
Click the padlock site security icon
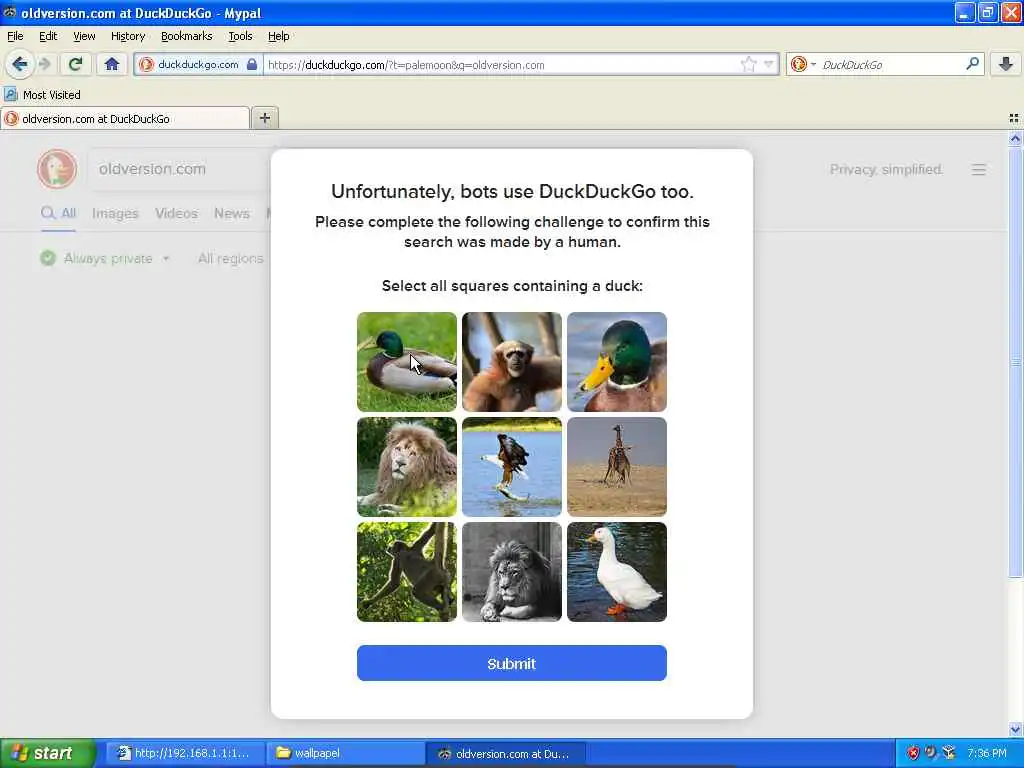pyautogui.click(x=251, y=64)
